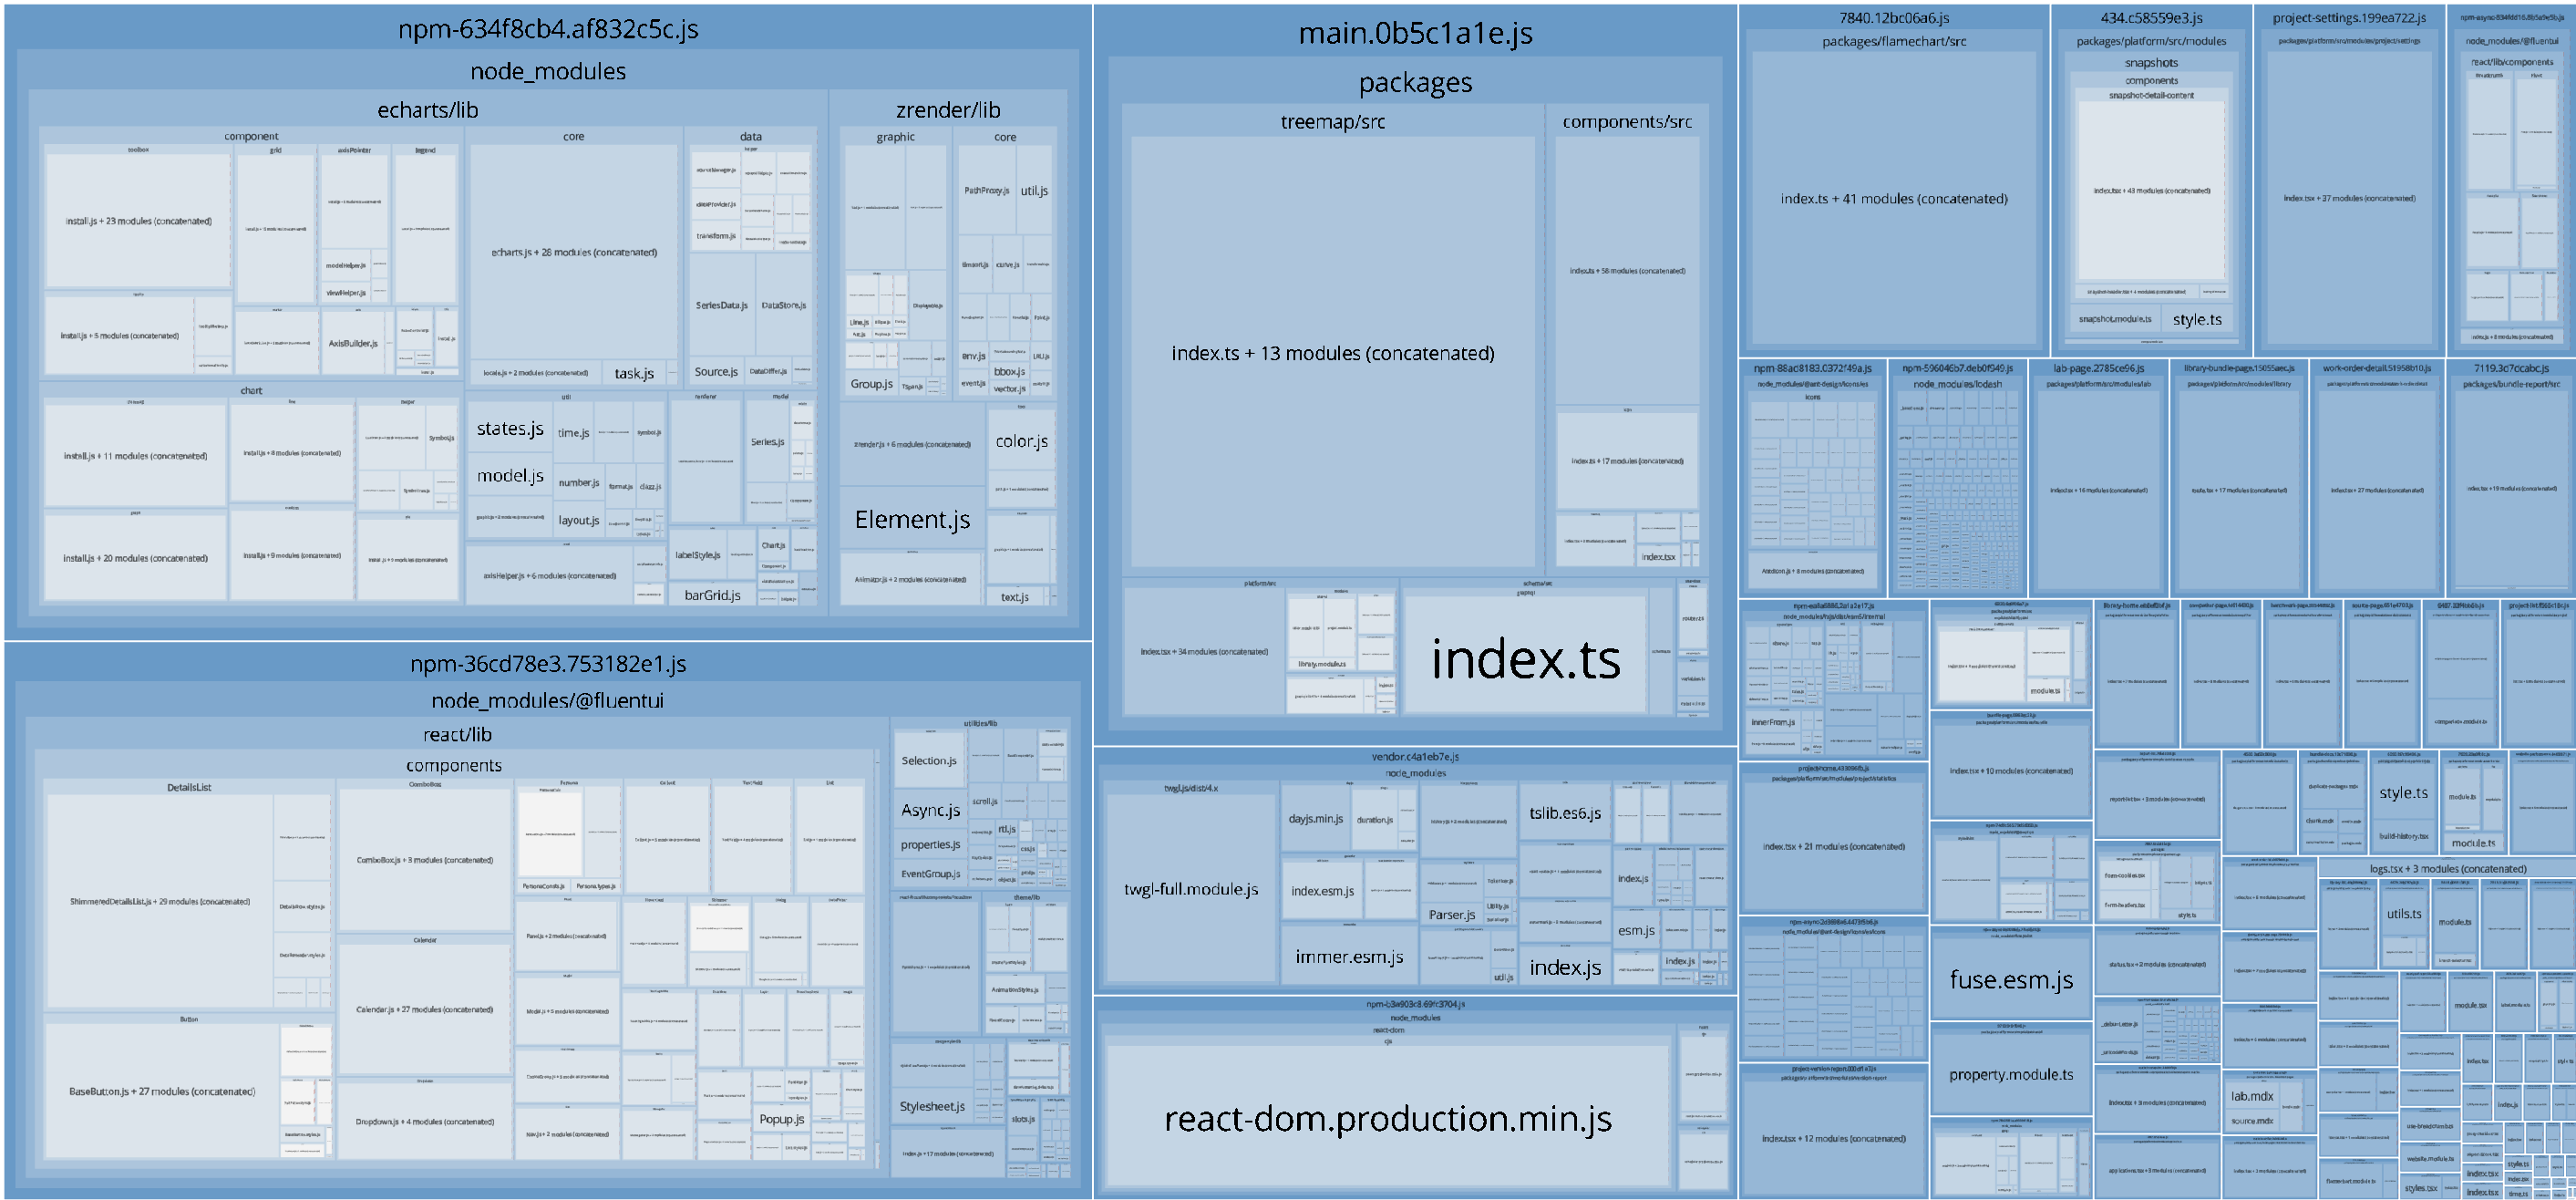Viewport: 2576px width, 1200px height.
Task: Open the model.js module
Action: tap(510, 475)
